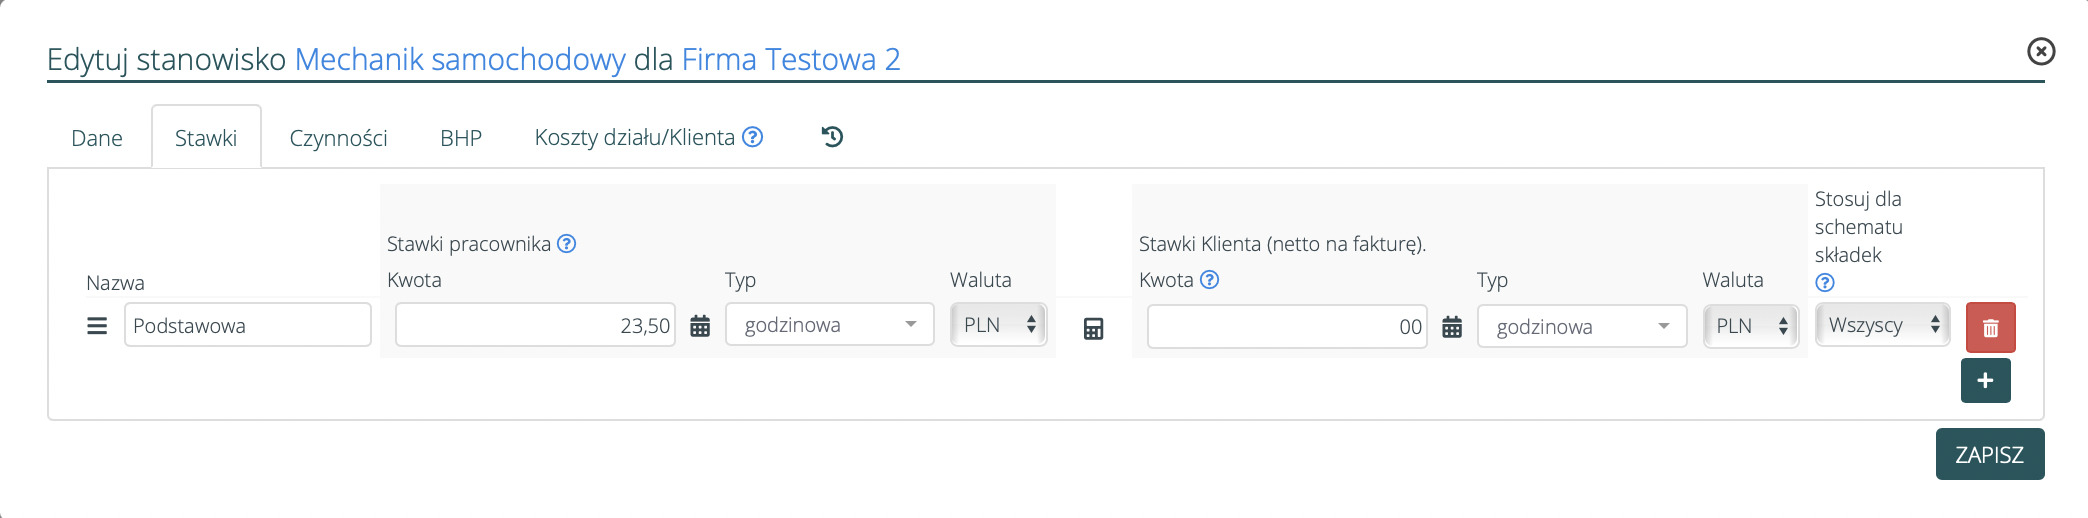Screen dimensions: 2088x518
Task: Click help icon beside Stawki pracownika
Action: [567, 243]
